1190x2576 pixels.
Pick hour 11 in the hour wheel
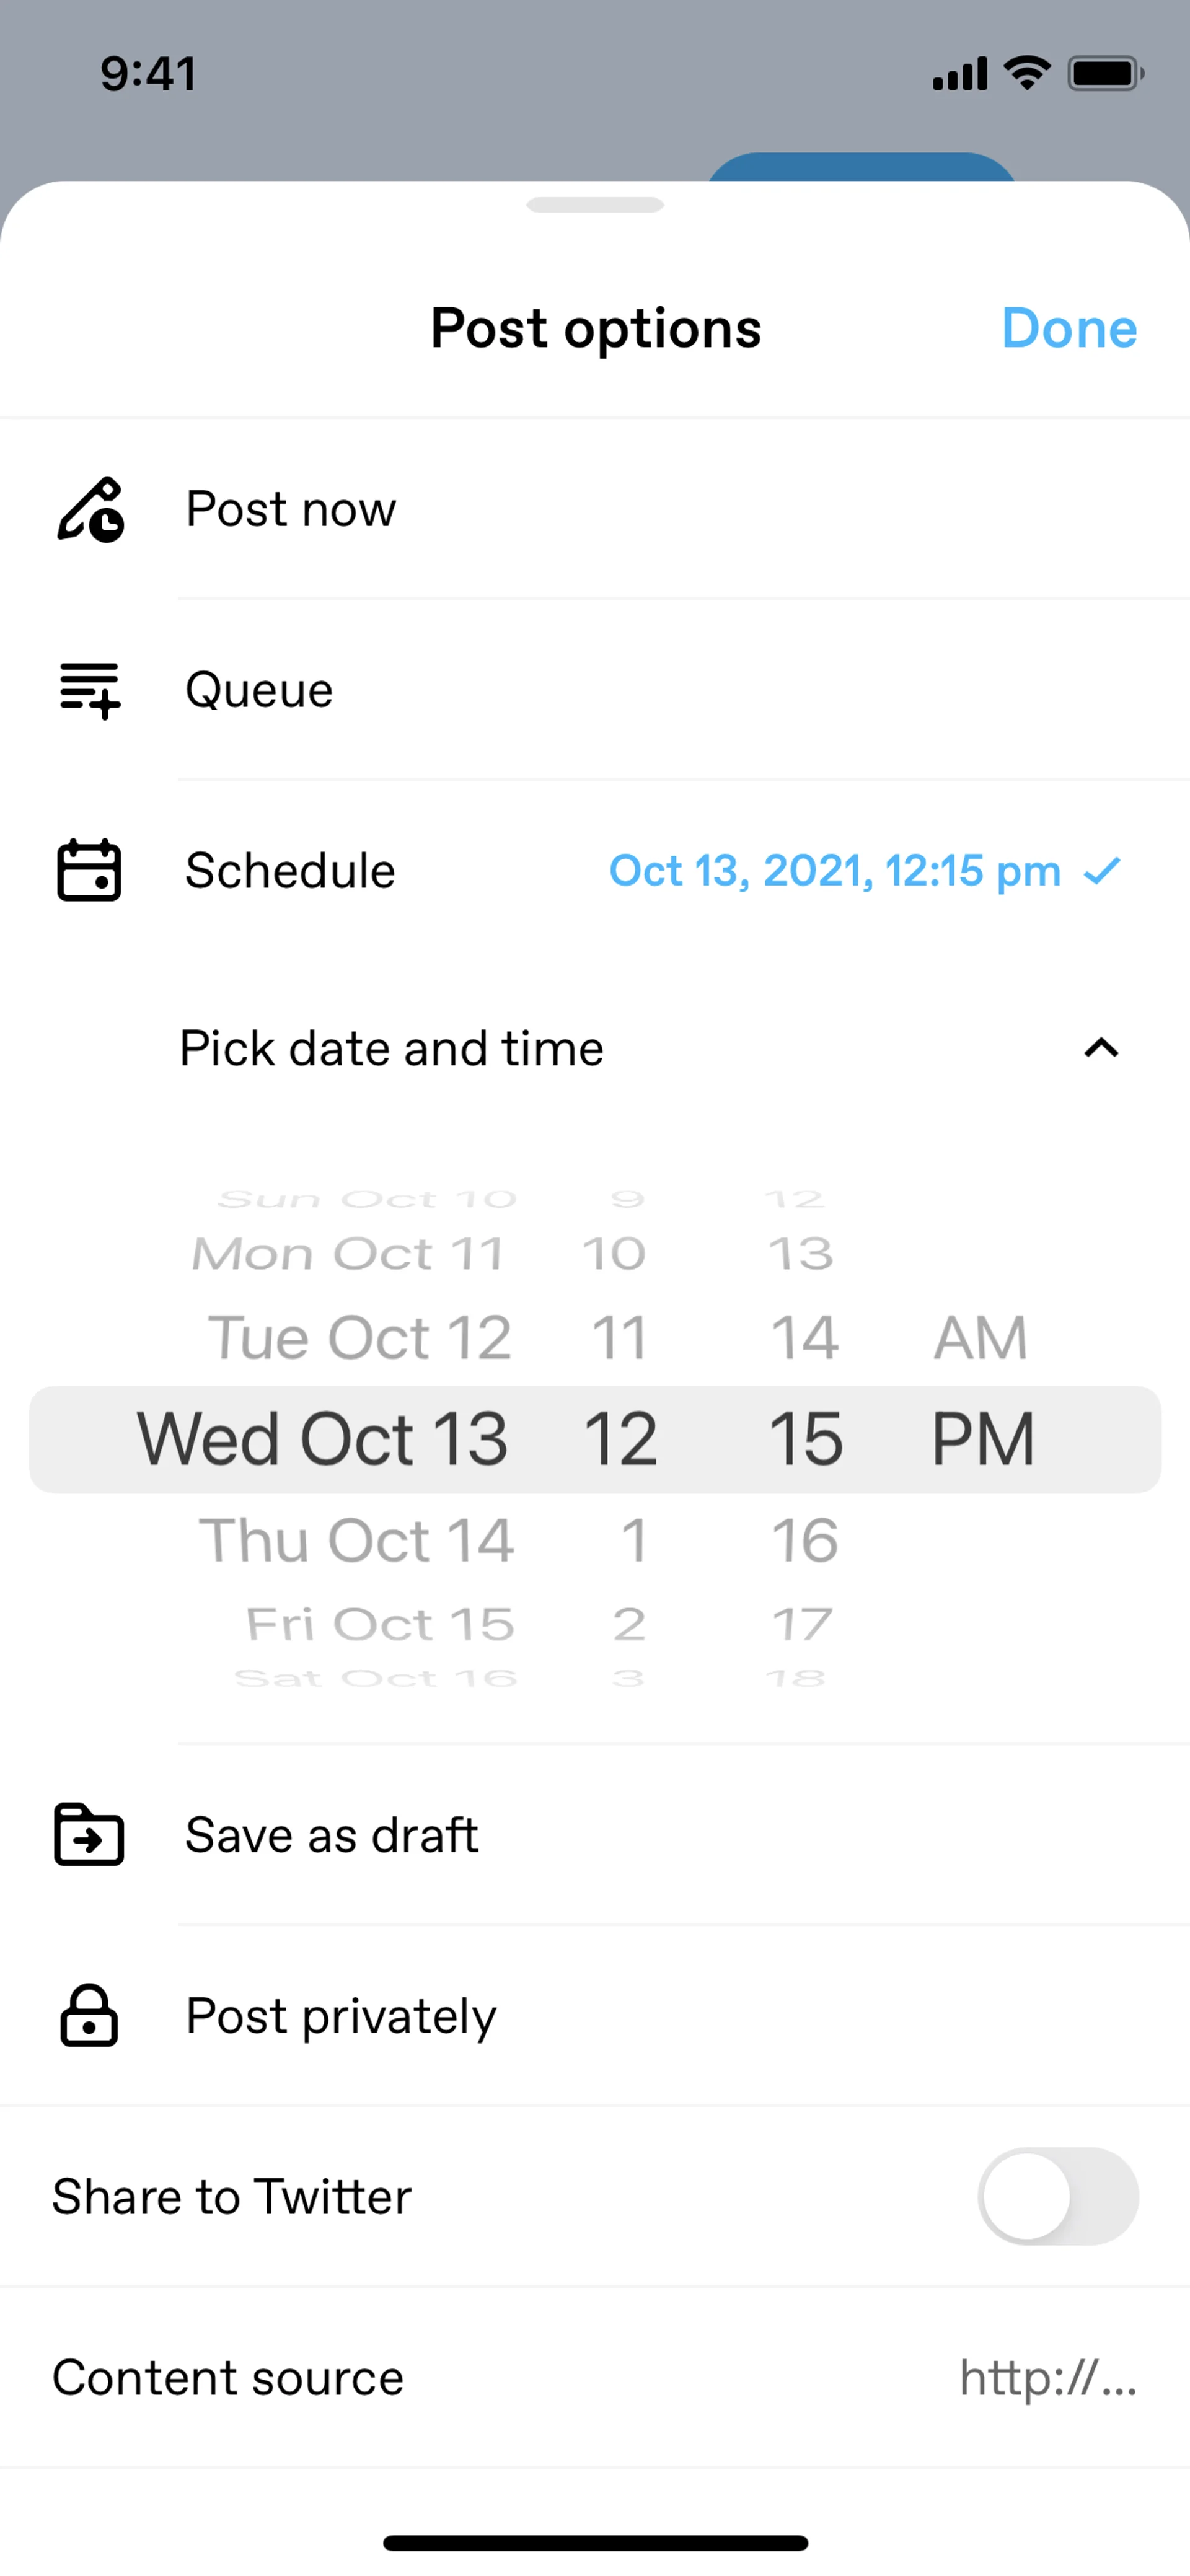[620, 1338]
